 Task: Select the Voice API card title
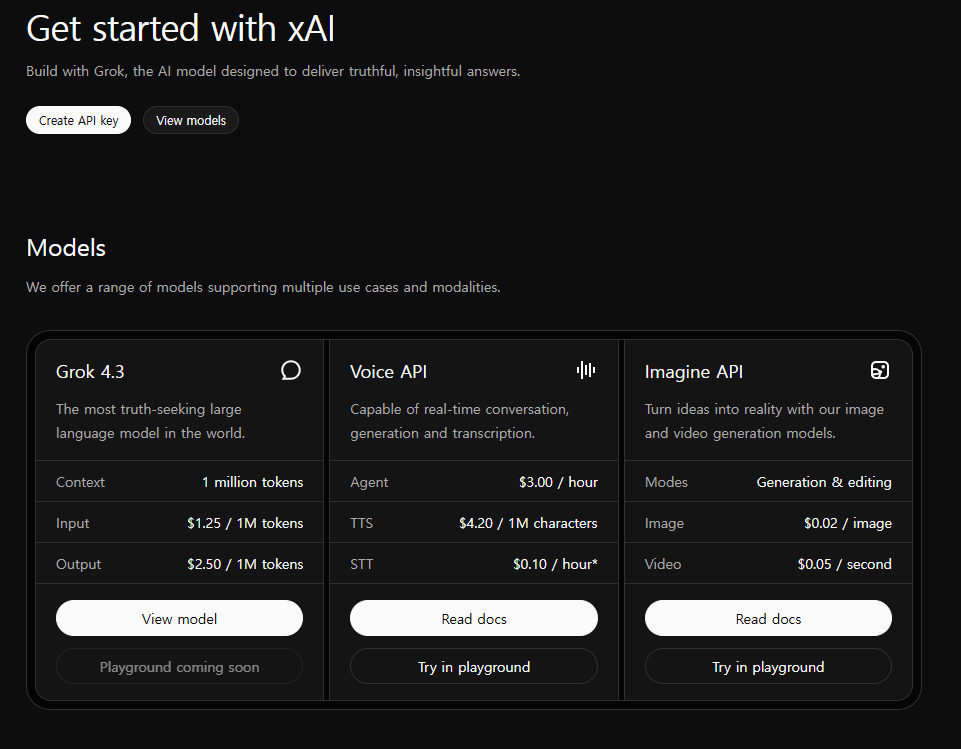tap(389, 371)
